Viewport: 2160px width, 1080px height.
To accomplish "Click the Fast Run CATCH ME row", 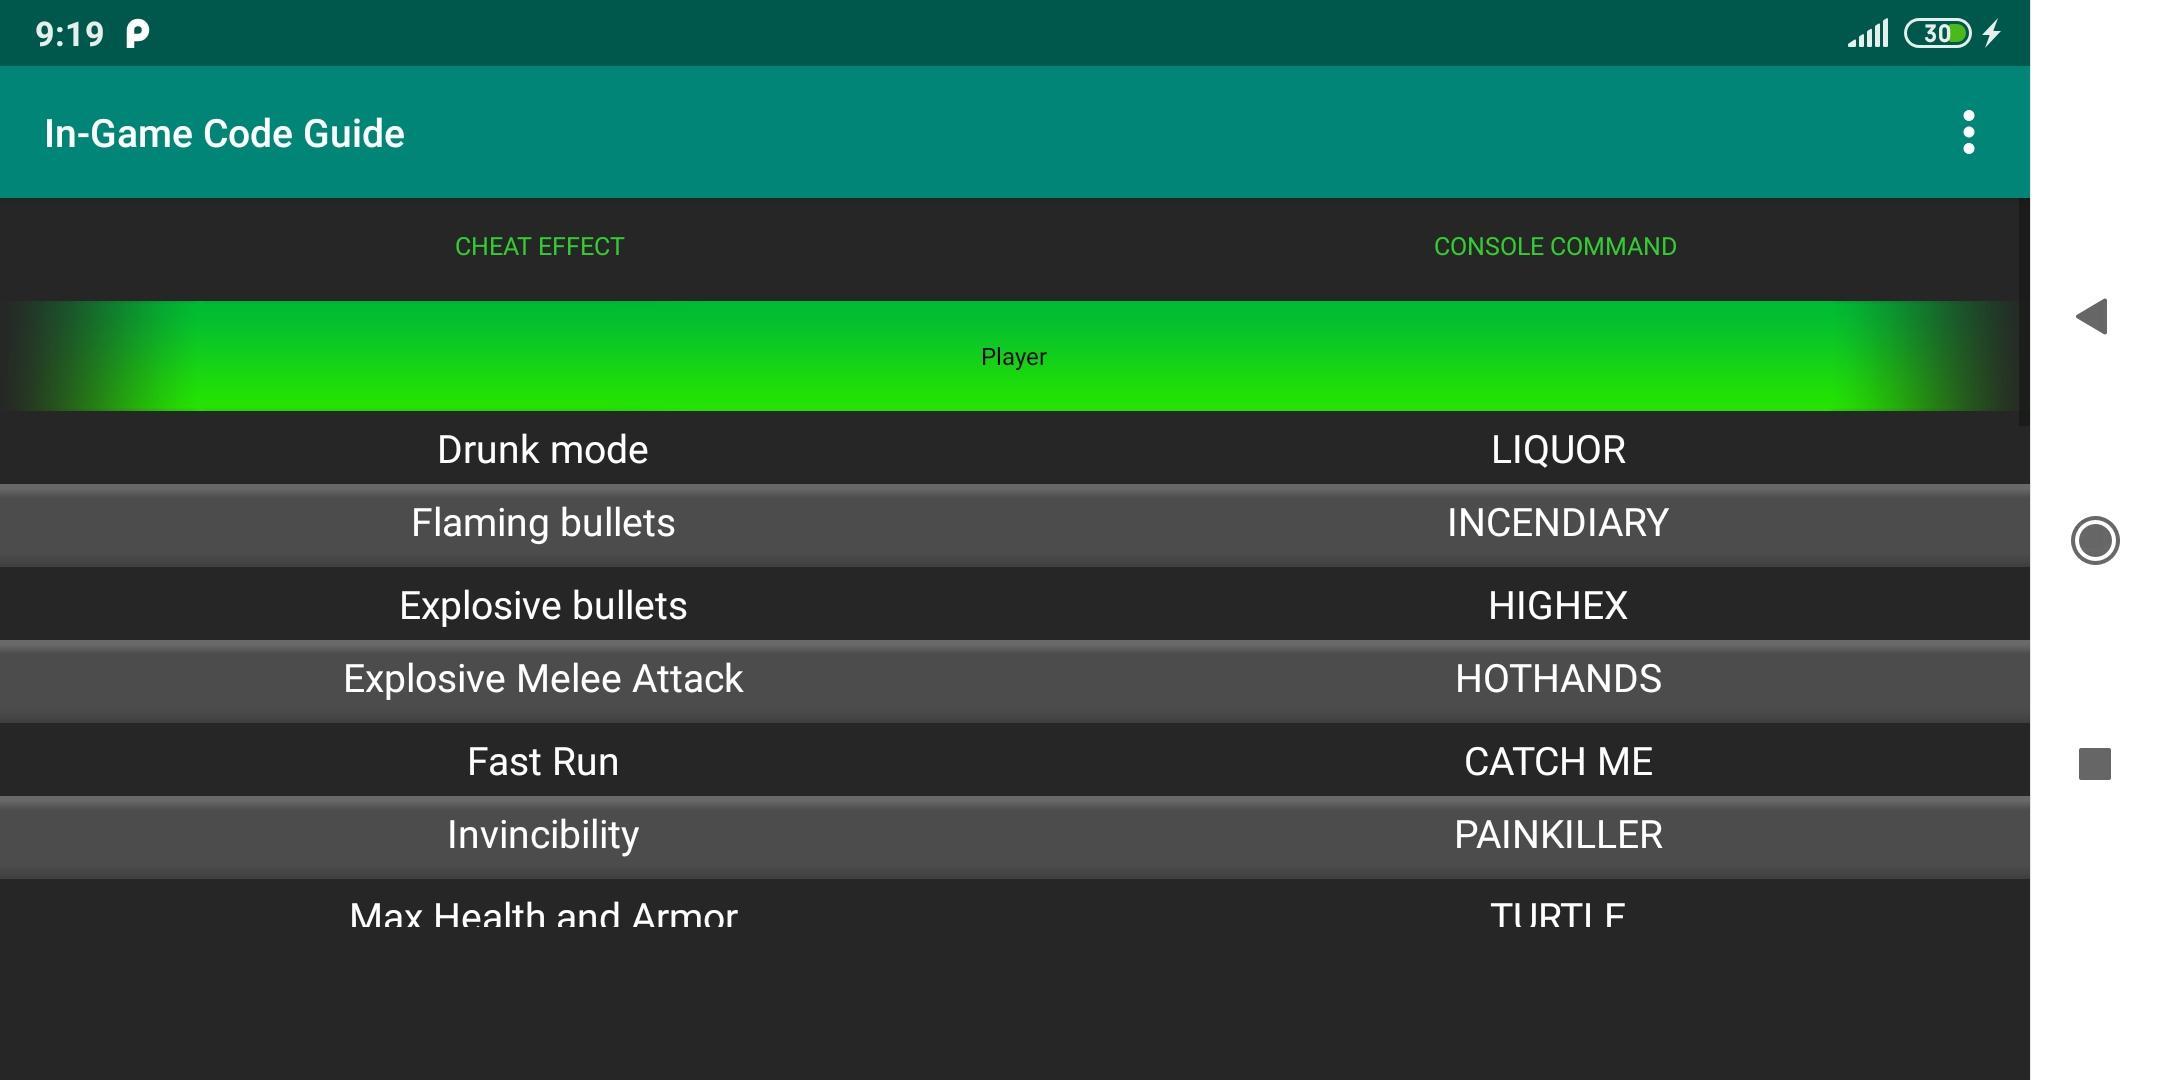I will (1014, 759).
